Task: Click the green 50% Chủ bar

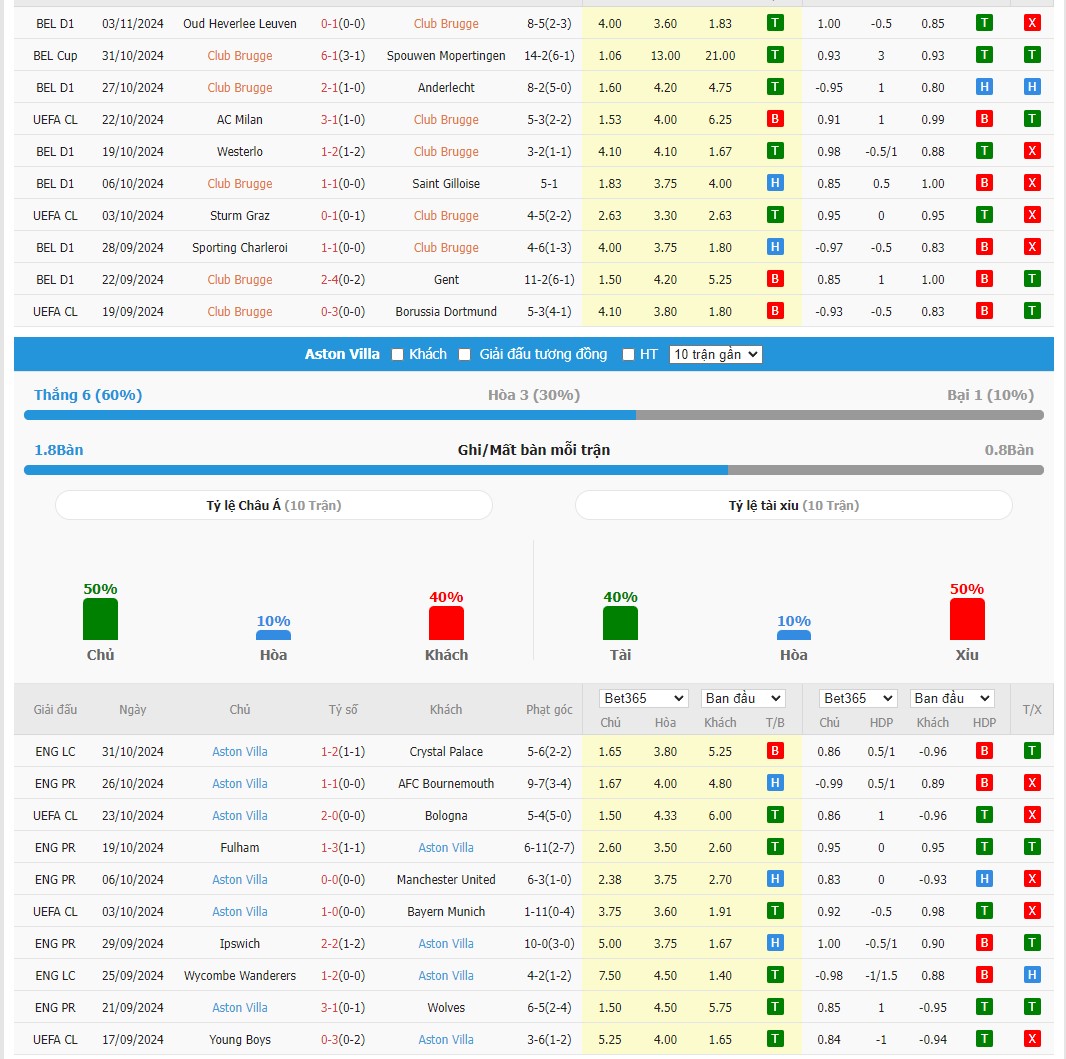Action: [x=101, y=619]
